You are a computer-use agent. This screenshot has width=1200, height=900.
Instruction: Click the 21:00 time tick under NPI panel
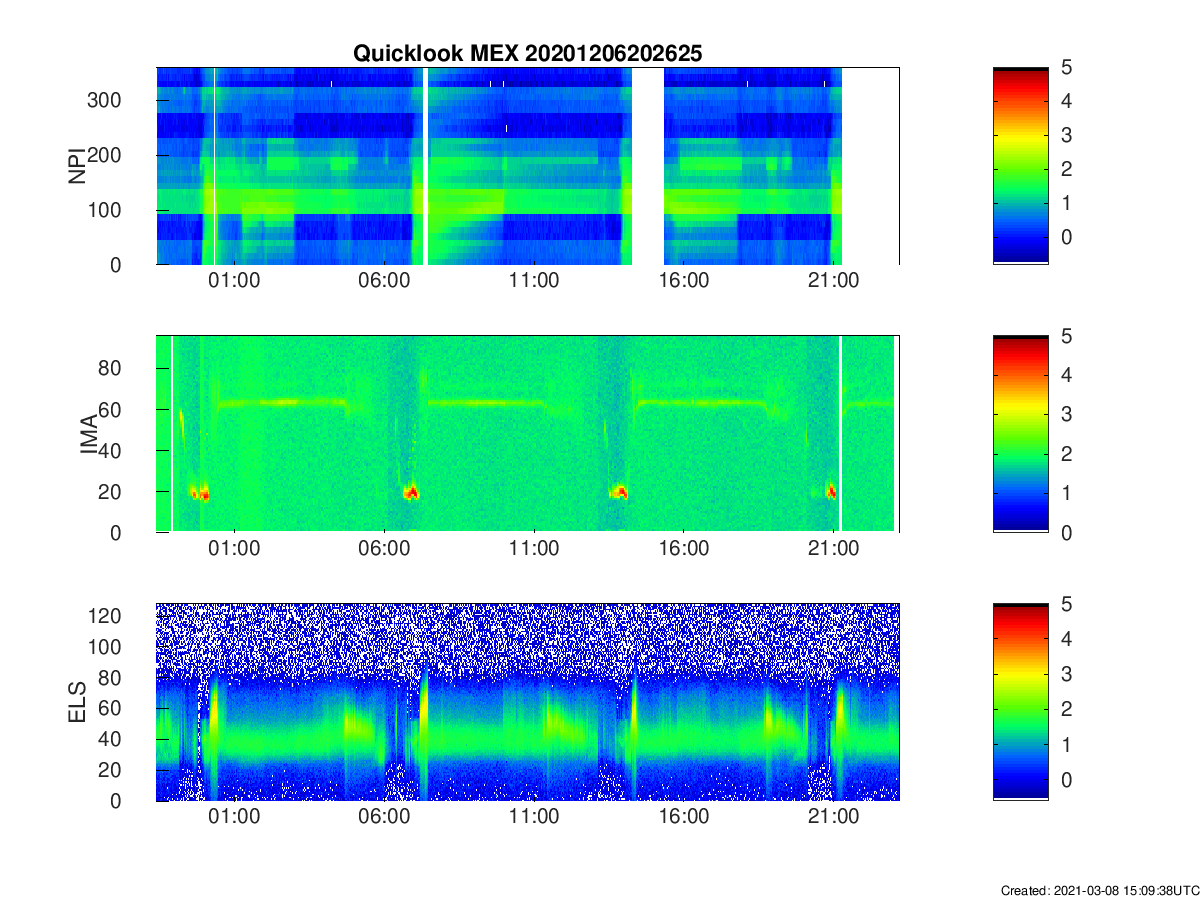click(x=834, y=281)
